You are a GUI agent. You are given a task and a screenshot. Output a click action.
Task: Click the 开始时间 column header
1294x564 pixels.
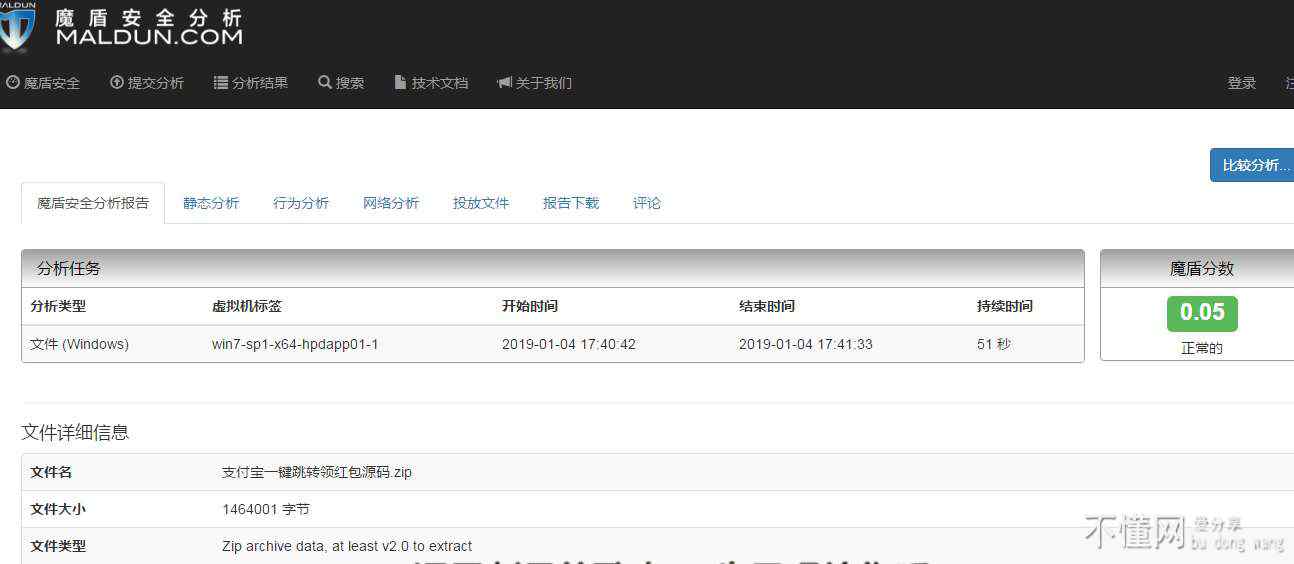pyautogui.click(x=530, y=306)
